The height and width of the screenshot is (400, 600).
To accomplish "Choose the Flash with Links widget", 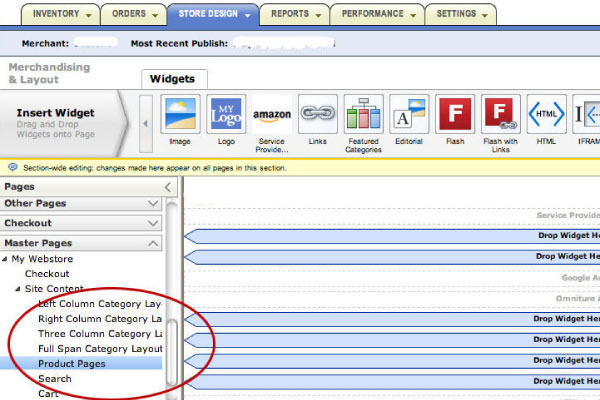I will coord(500,116).
